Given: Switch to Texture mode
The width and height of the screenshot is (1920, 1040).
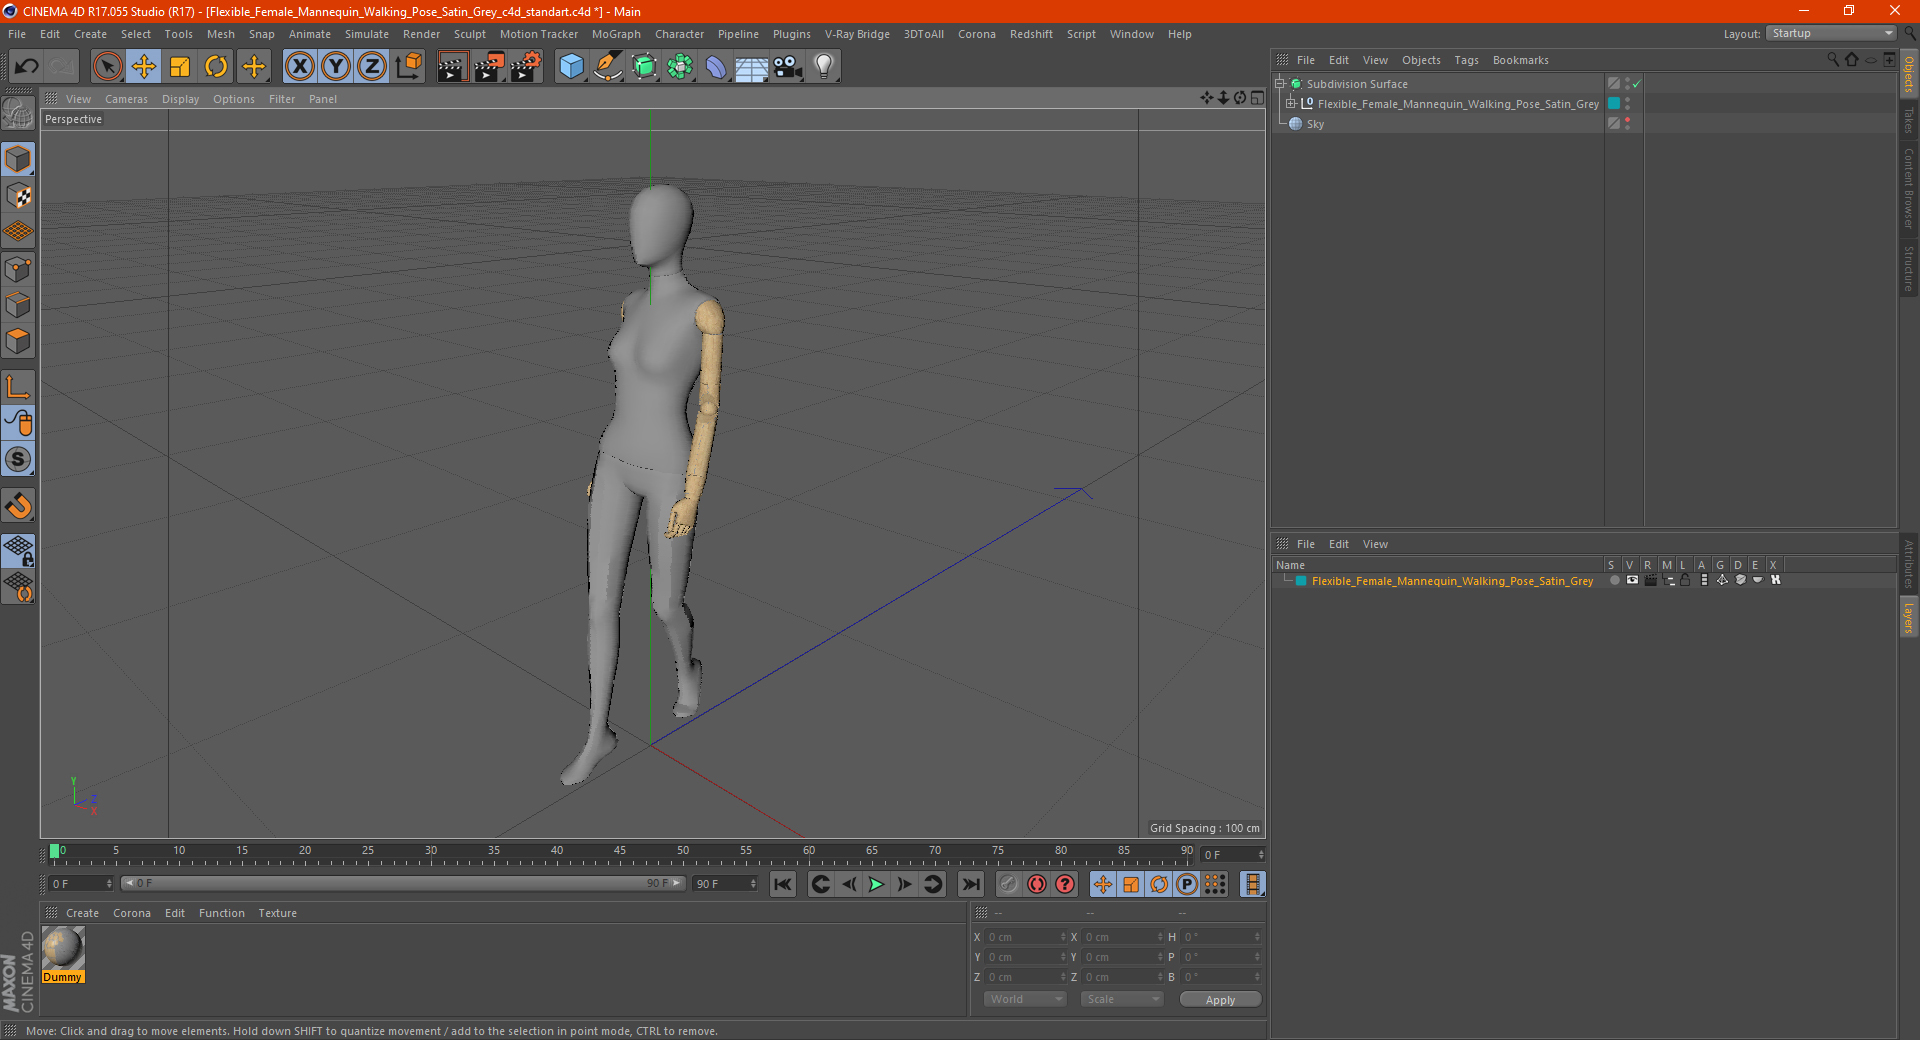Looking at the screenshot, I should coord(18,195).
